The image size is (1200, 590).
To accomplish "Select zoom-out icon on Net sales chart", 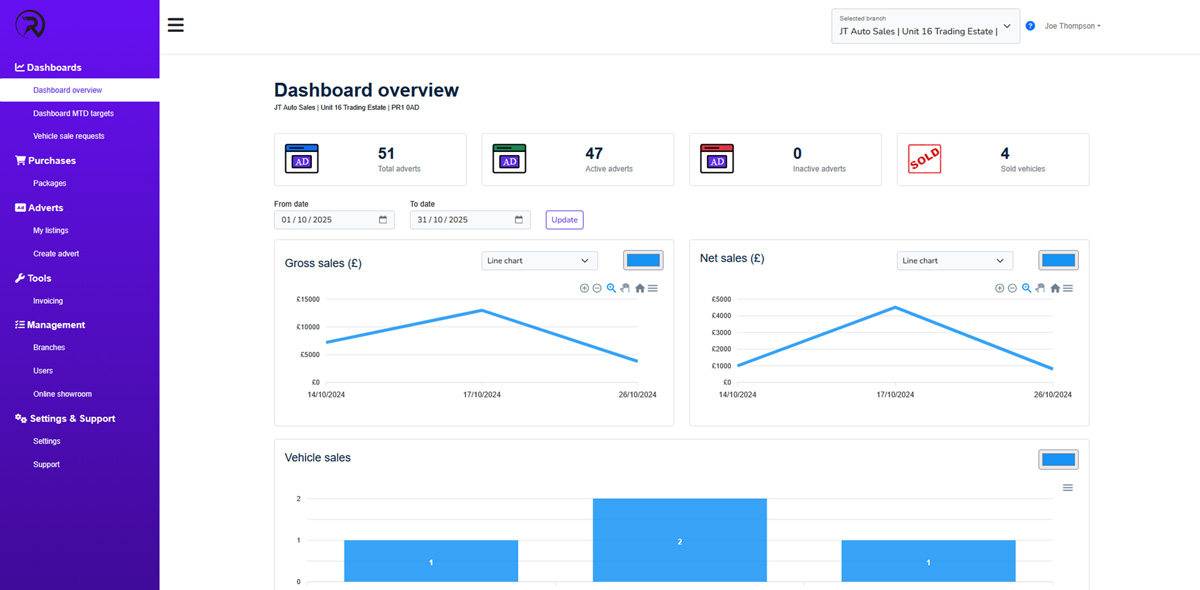I will coord(1012,288).
